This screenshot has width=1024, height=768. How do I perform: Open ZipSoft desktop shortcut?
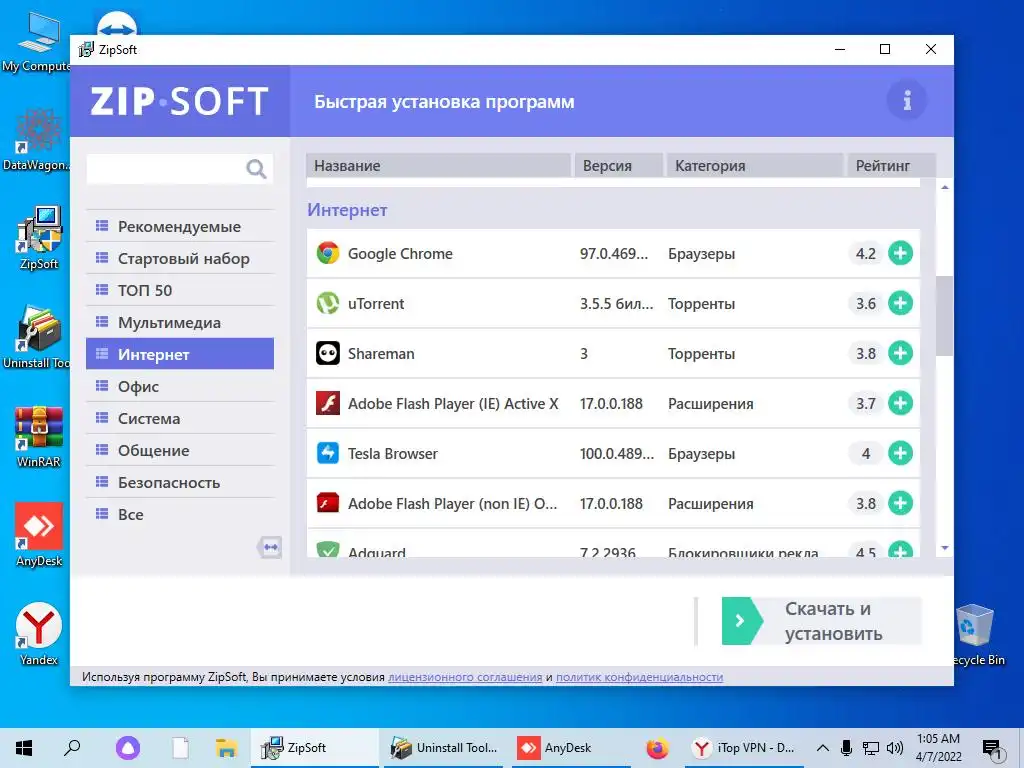click(39, 238)
